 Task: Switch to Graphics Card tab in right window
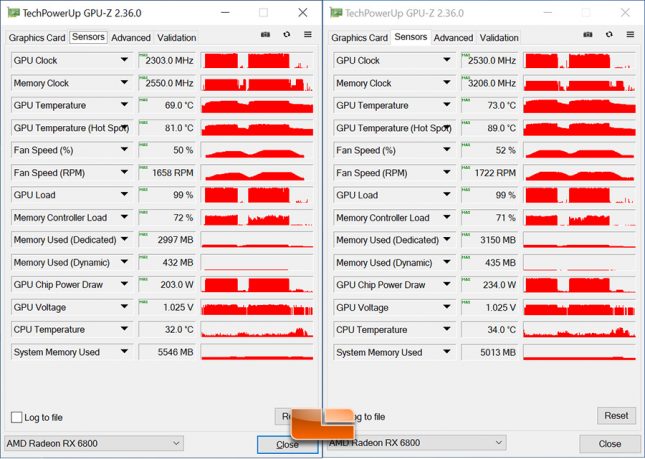pyautogui.click(x=360, y=37)
